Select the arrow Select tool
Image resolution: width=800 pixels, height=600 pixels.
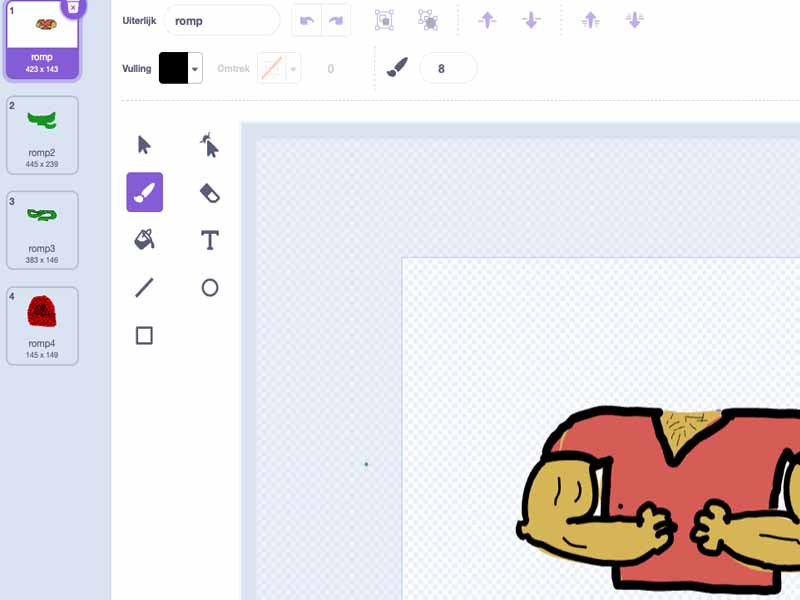click(144, 145)
